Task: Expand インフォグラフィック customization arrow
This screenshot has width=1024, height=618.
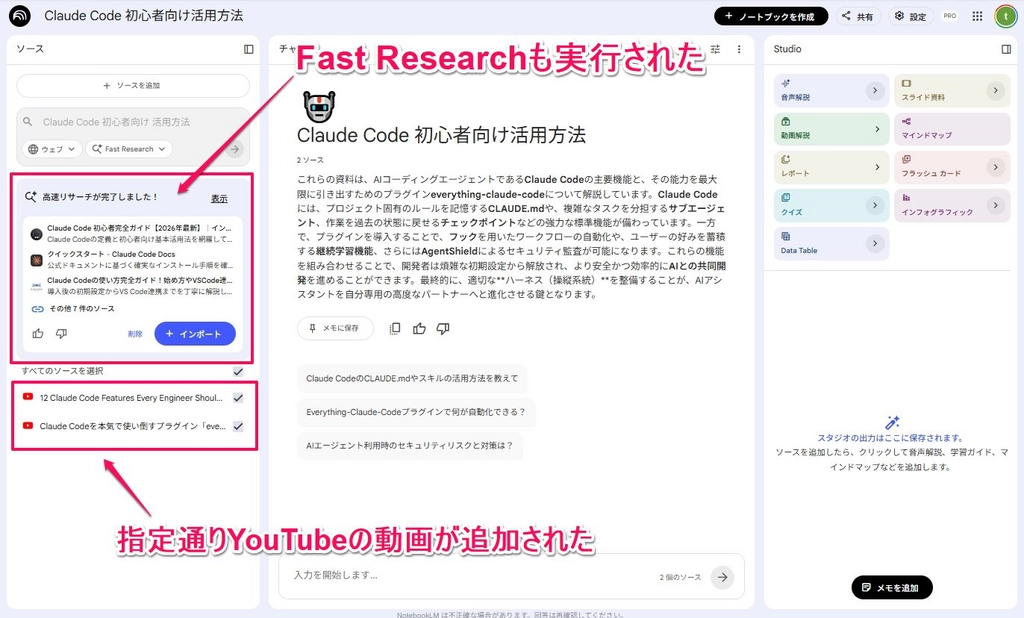Action: coord(995,205)
